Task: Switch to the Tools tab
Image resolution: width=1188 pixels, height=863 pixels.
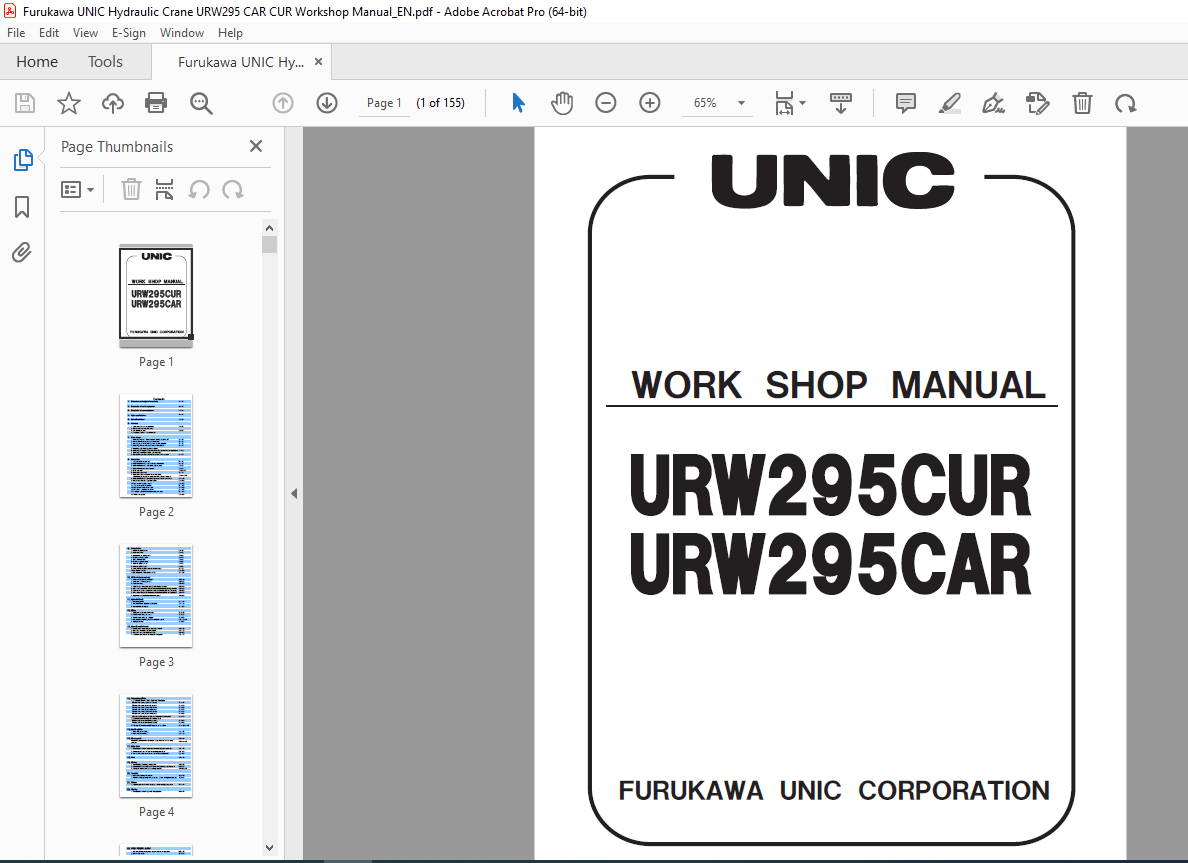Action: tap(105, 61)
